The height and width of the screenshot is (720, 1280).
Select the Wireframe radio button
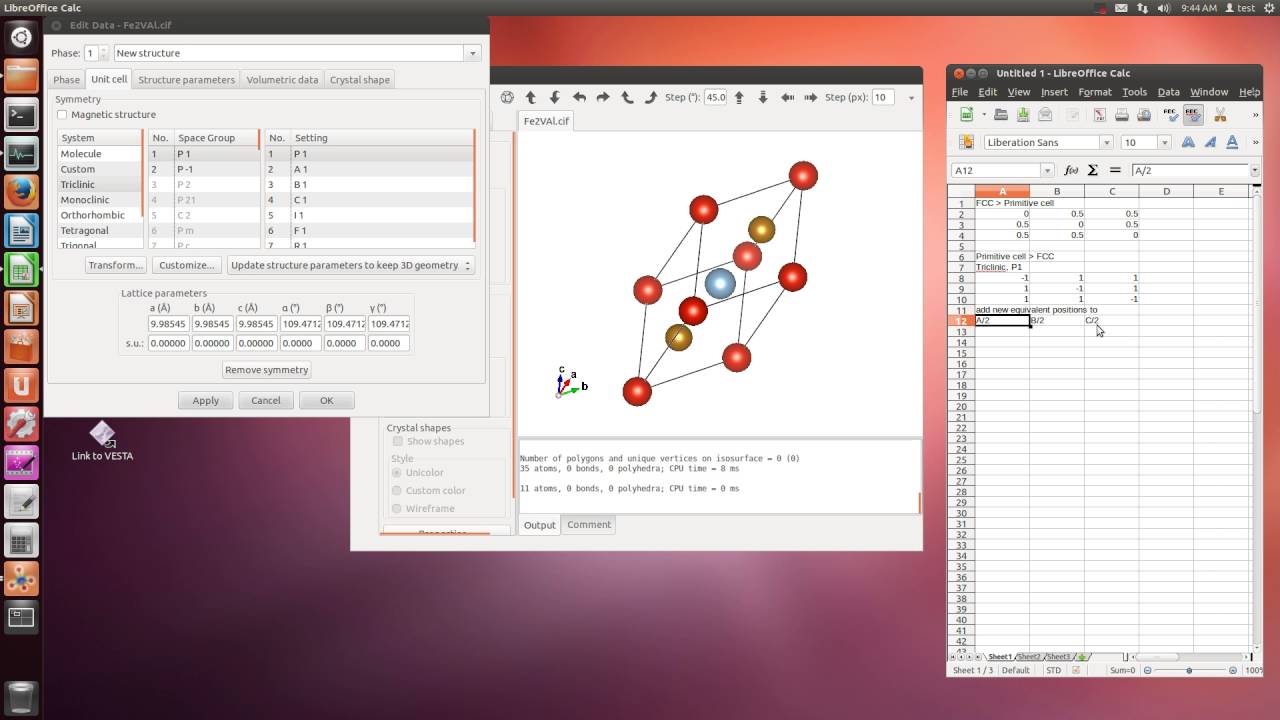[397, 508]
